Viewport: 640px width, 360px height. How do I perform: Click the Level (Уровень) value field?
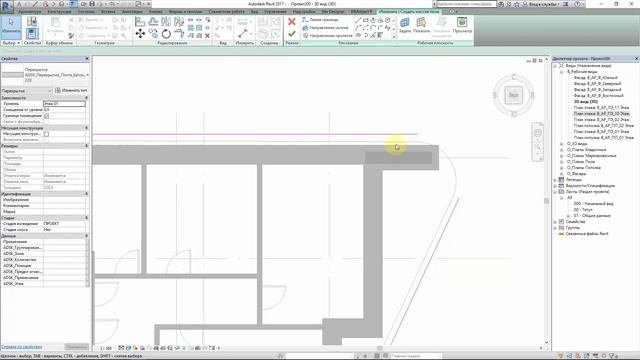(x=64, y=104)
